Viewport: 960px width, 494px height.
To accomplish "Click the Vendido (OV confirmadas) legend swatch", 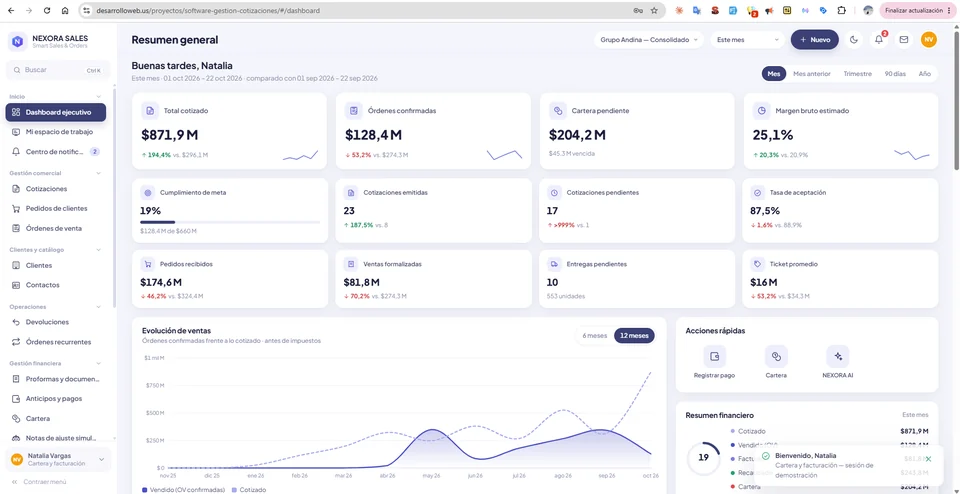I will [144, 490].
